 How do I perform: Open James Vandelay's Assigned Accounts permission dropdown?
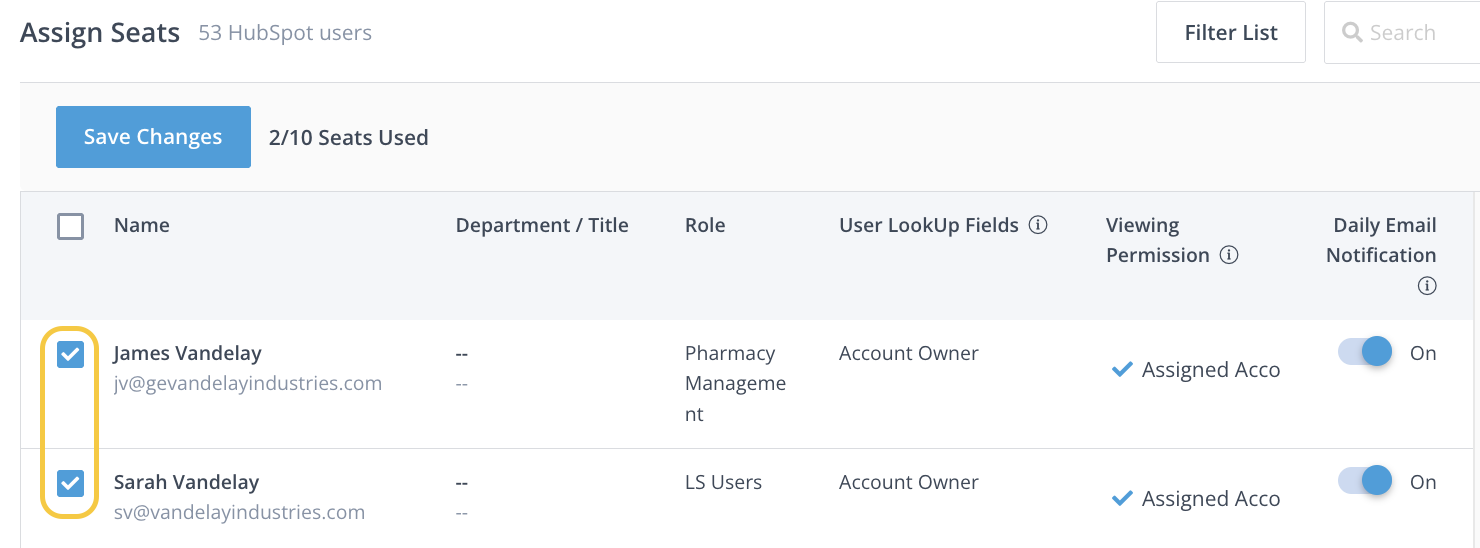point(1210,370)
